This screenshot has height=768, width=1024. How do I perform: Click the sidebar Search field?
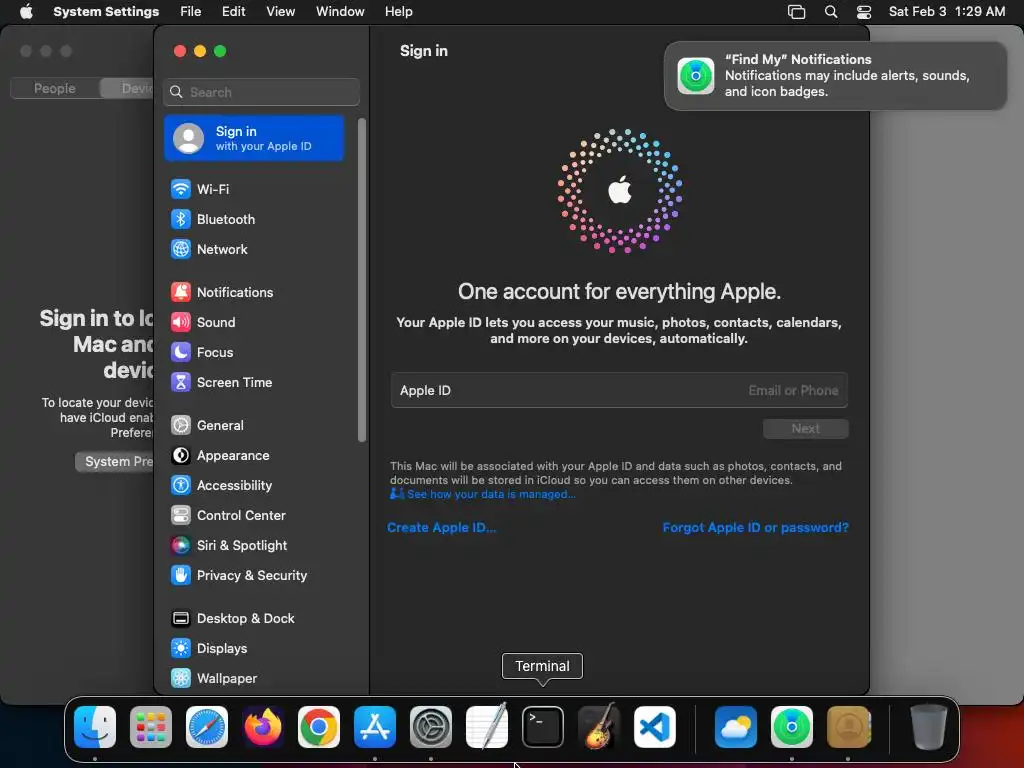pos(261,92)
